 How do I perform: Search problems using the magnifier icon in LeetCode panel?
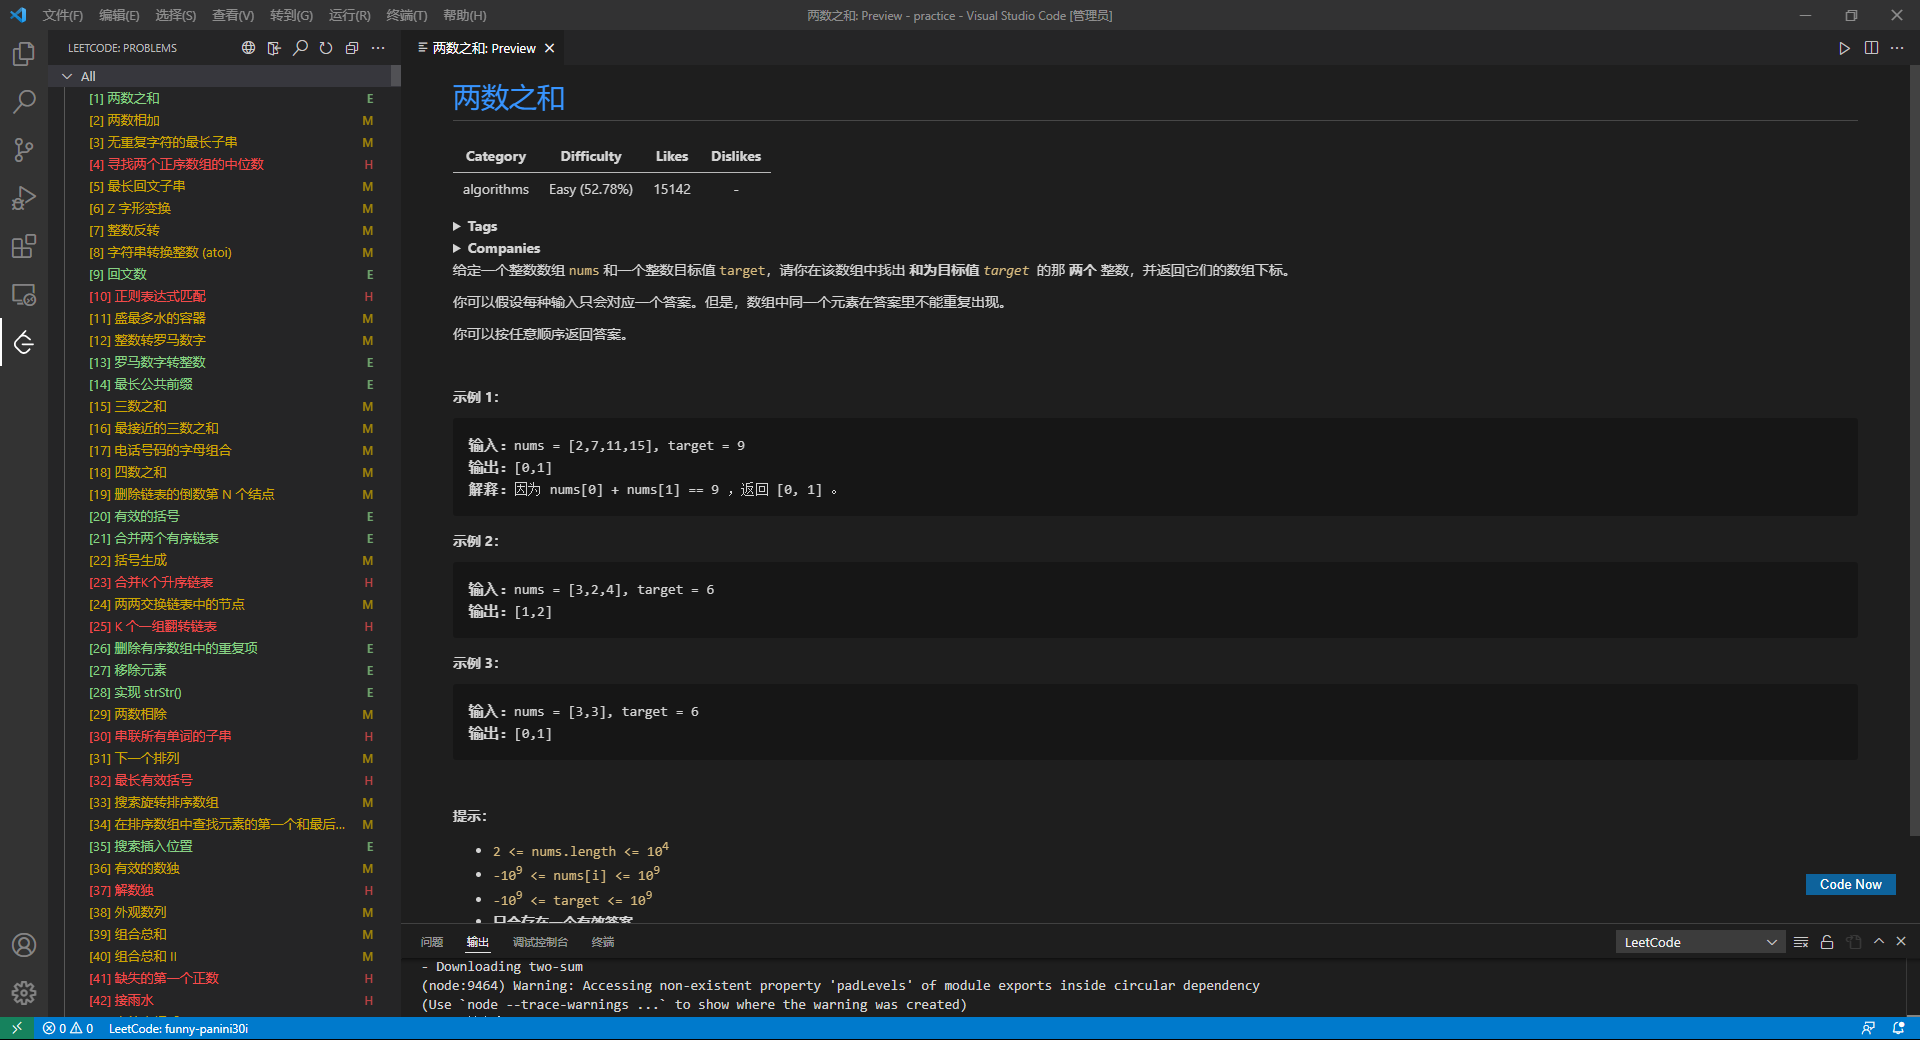click(x=300, y=47)
